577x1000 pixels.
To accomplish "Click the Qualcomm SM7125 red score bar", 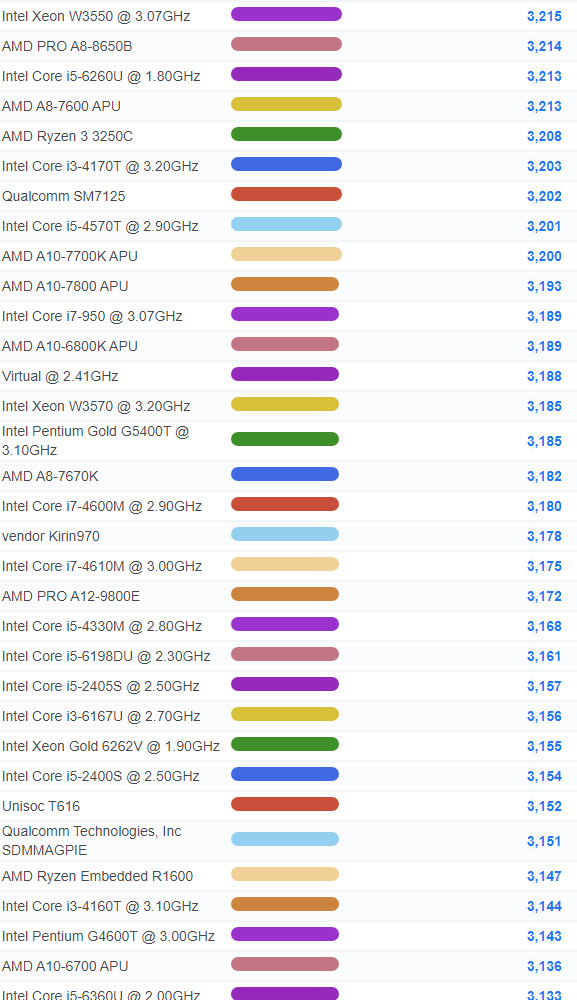I will coord(286,194).
